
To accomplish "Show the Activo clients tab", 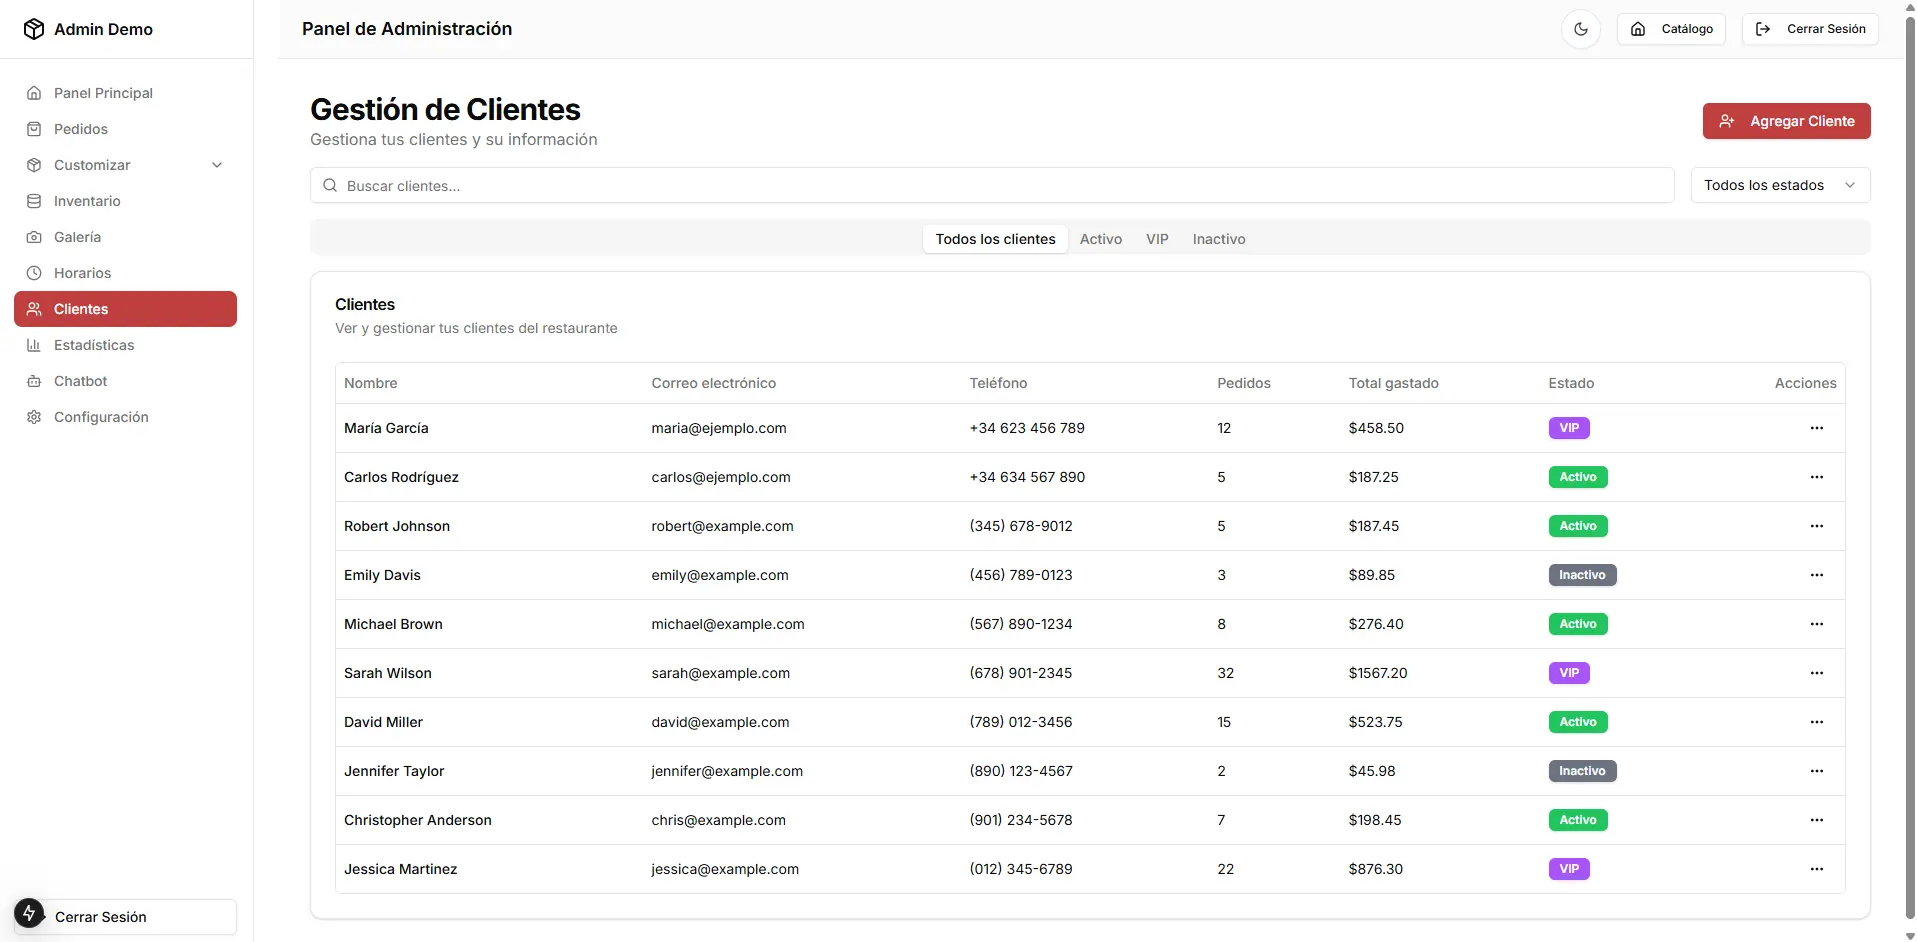I will point(1100,239).
